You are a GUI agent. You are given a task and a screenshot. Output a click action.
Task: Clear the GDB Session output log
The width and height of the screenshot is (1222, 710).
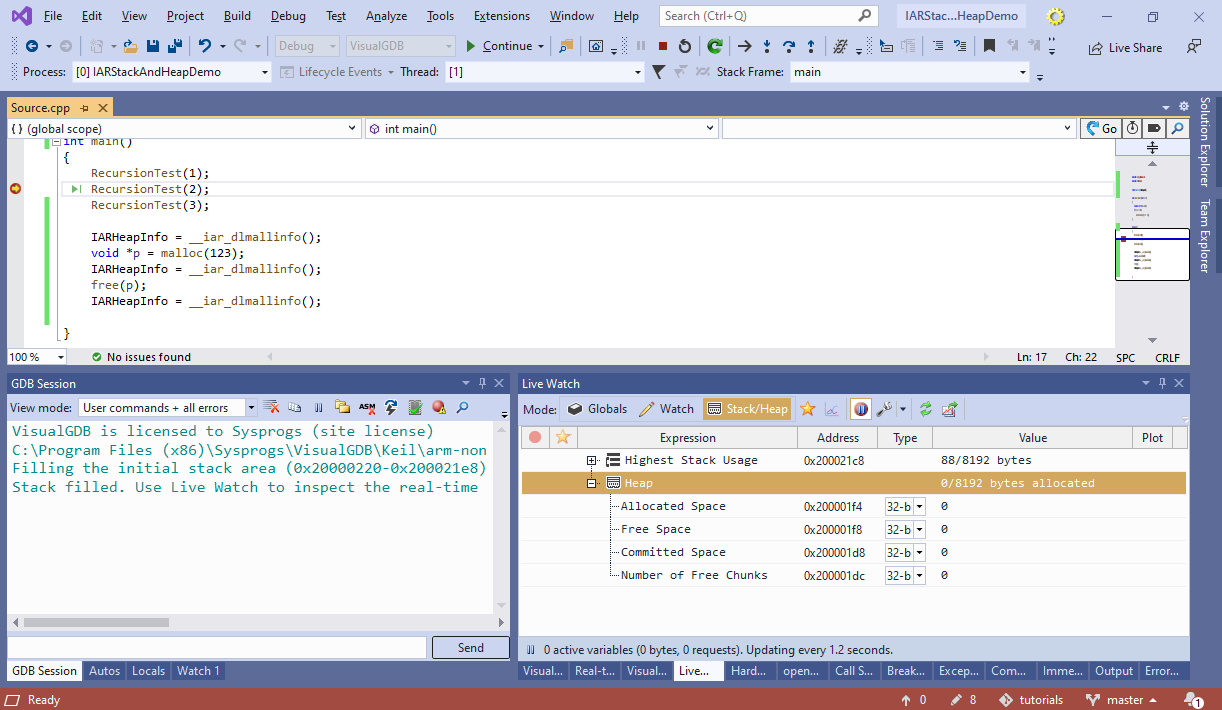coord(271,408)
